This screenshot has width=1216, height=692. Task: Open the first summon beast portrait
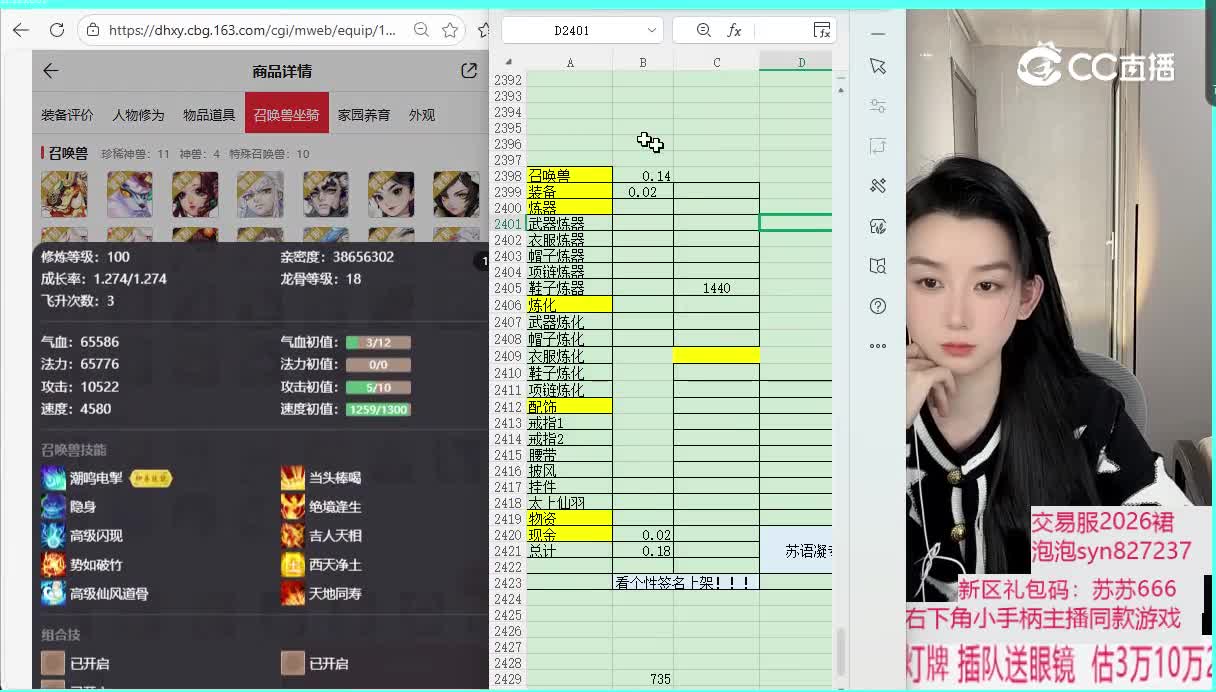coord(64,194)
